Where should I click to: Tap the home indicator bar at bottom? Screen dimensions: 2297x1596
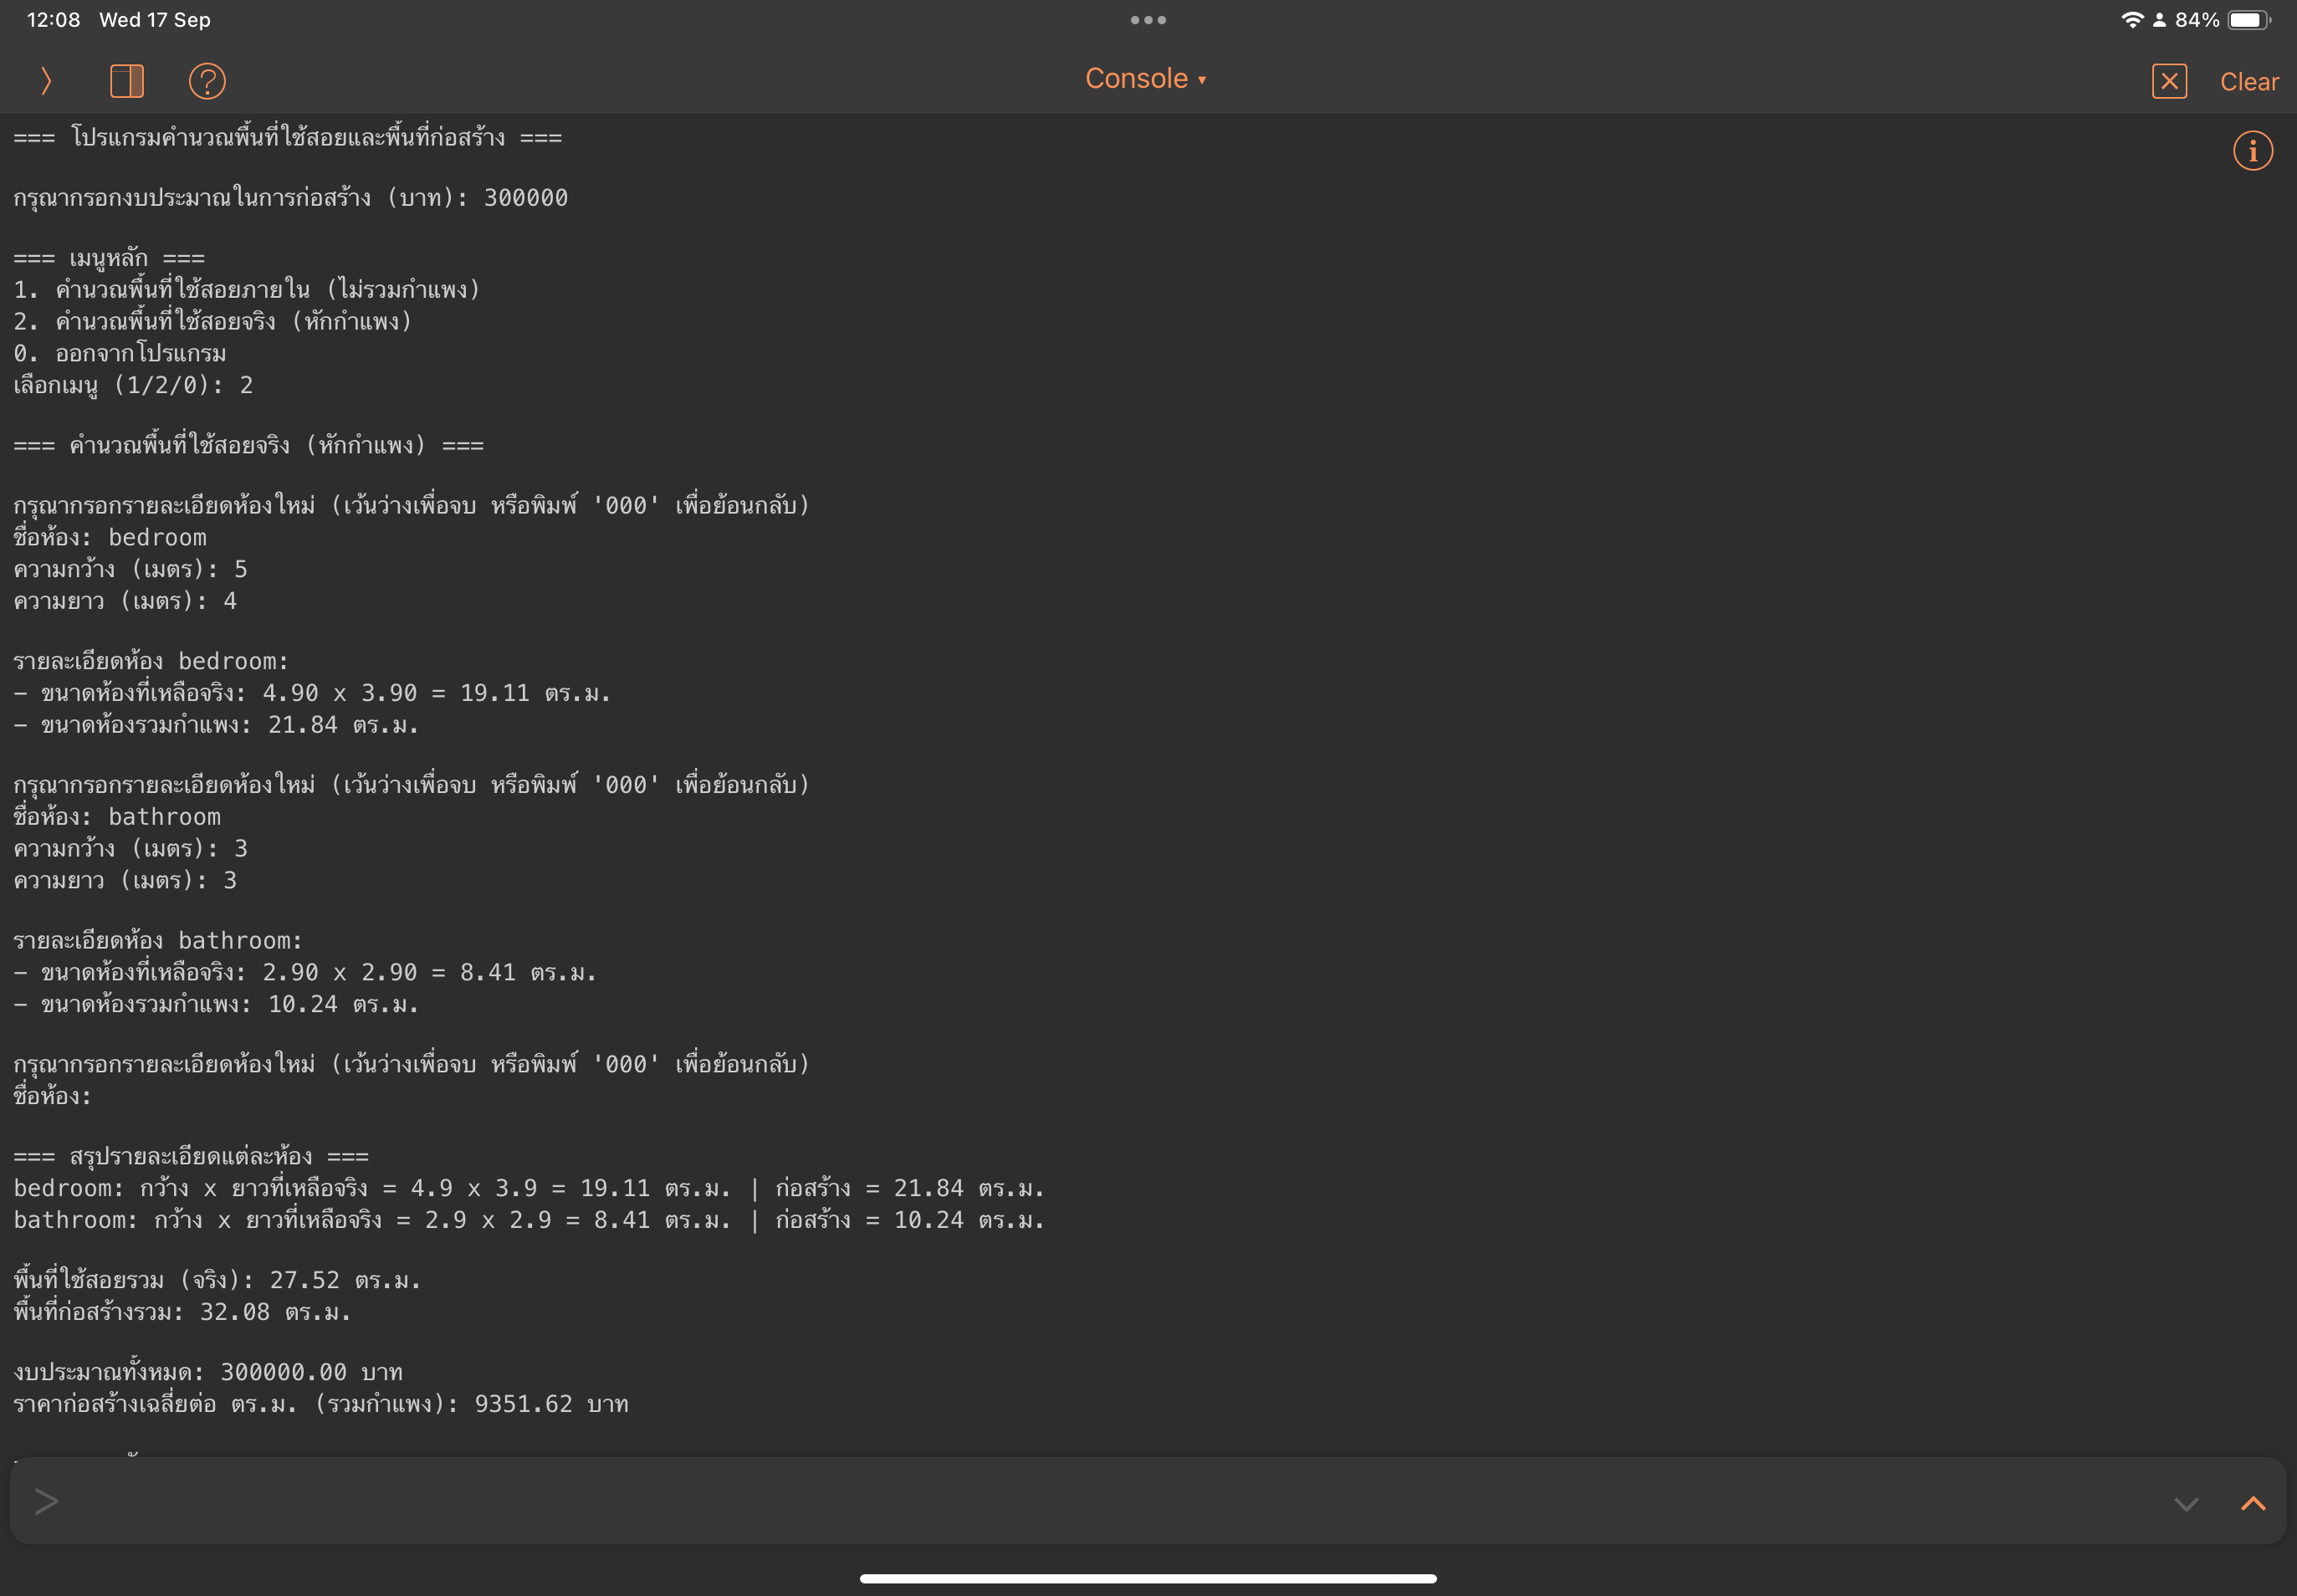(1148, 1579)
